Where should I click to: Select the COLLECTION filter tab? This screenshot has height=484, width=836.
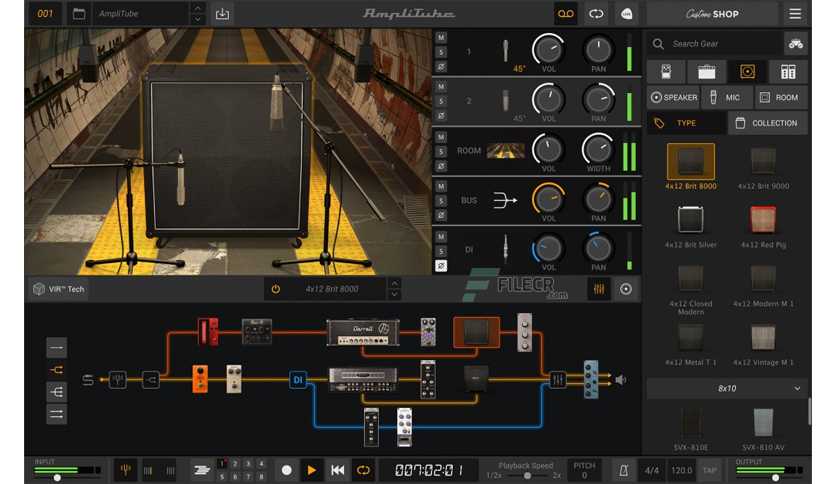tap(768, 123)
